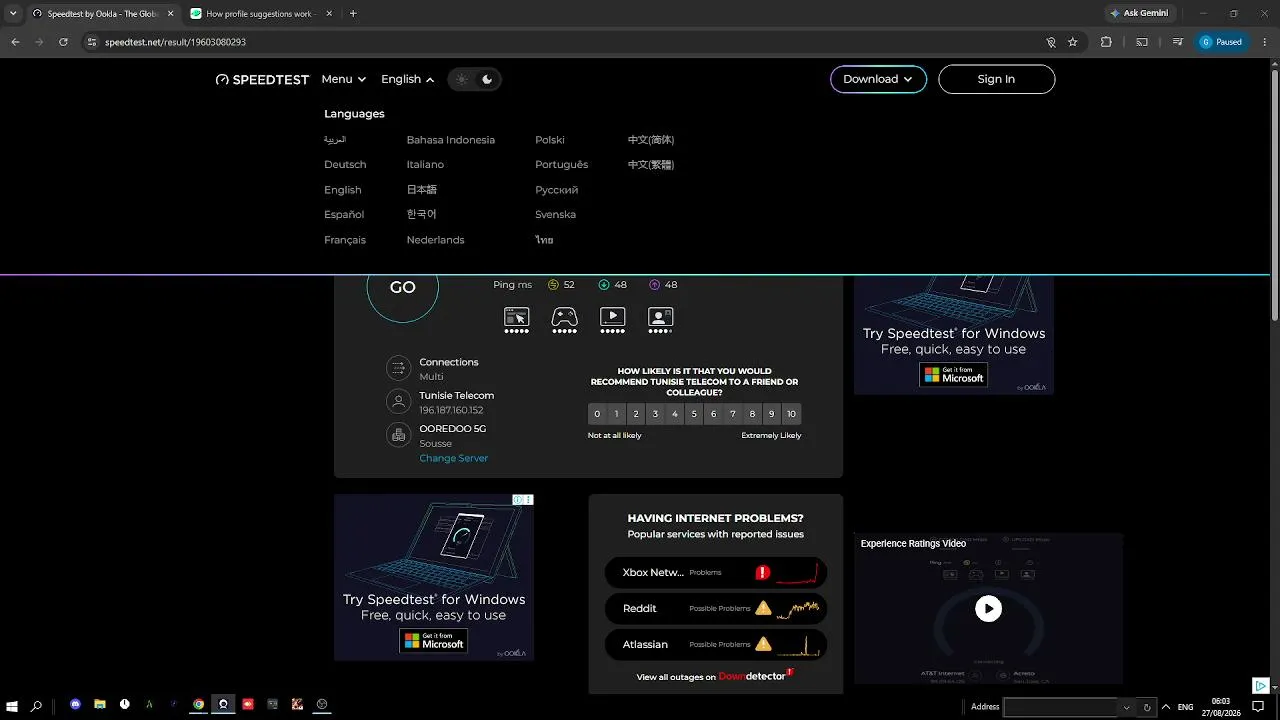1280x720 pixels.
Task: Open Windows taskbar search
Action: 36,706
